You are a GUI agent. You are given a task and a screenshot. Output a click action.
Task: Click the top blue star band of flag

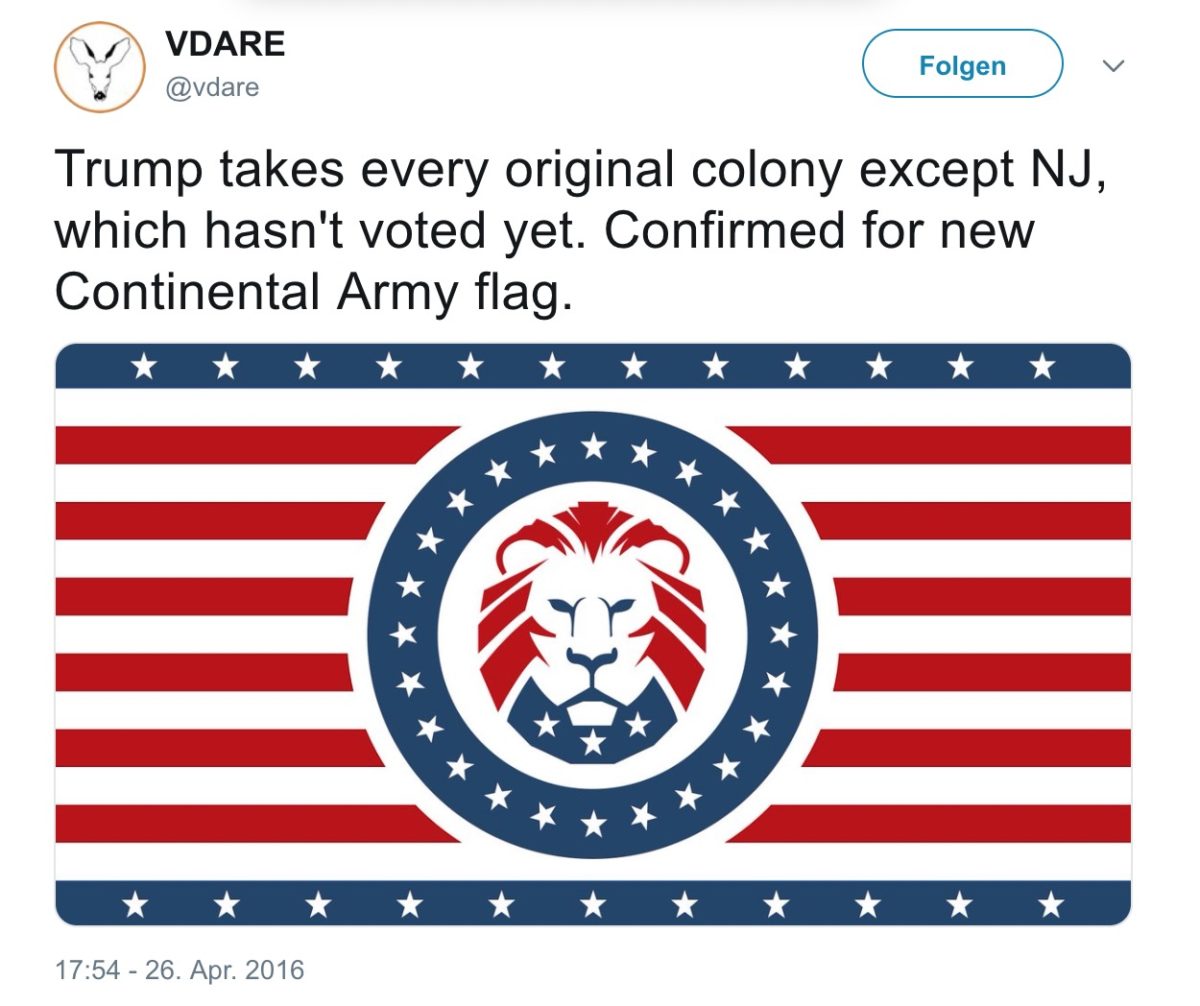(592, 367)
